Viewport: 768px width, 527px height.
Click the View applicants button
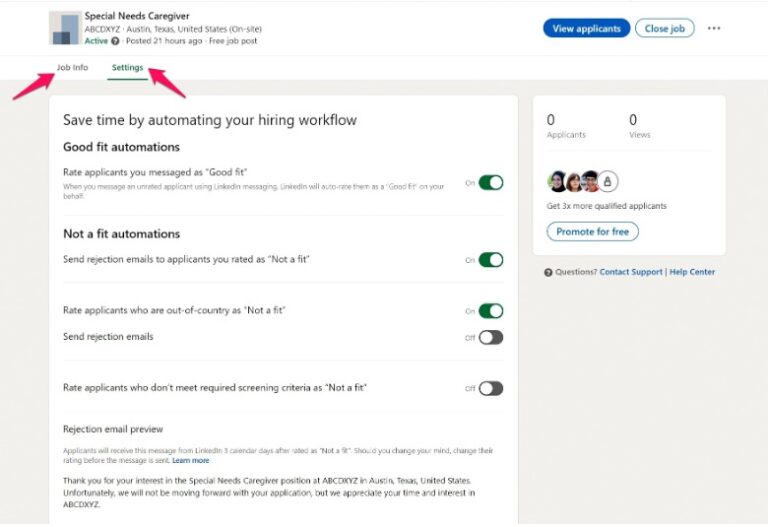coord(586,28)
